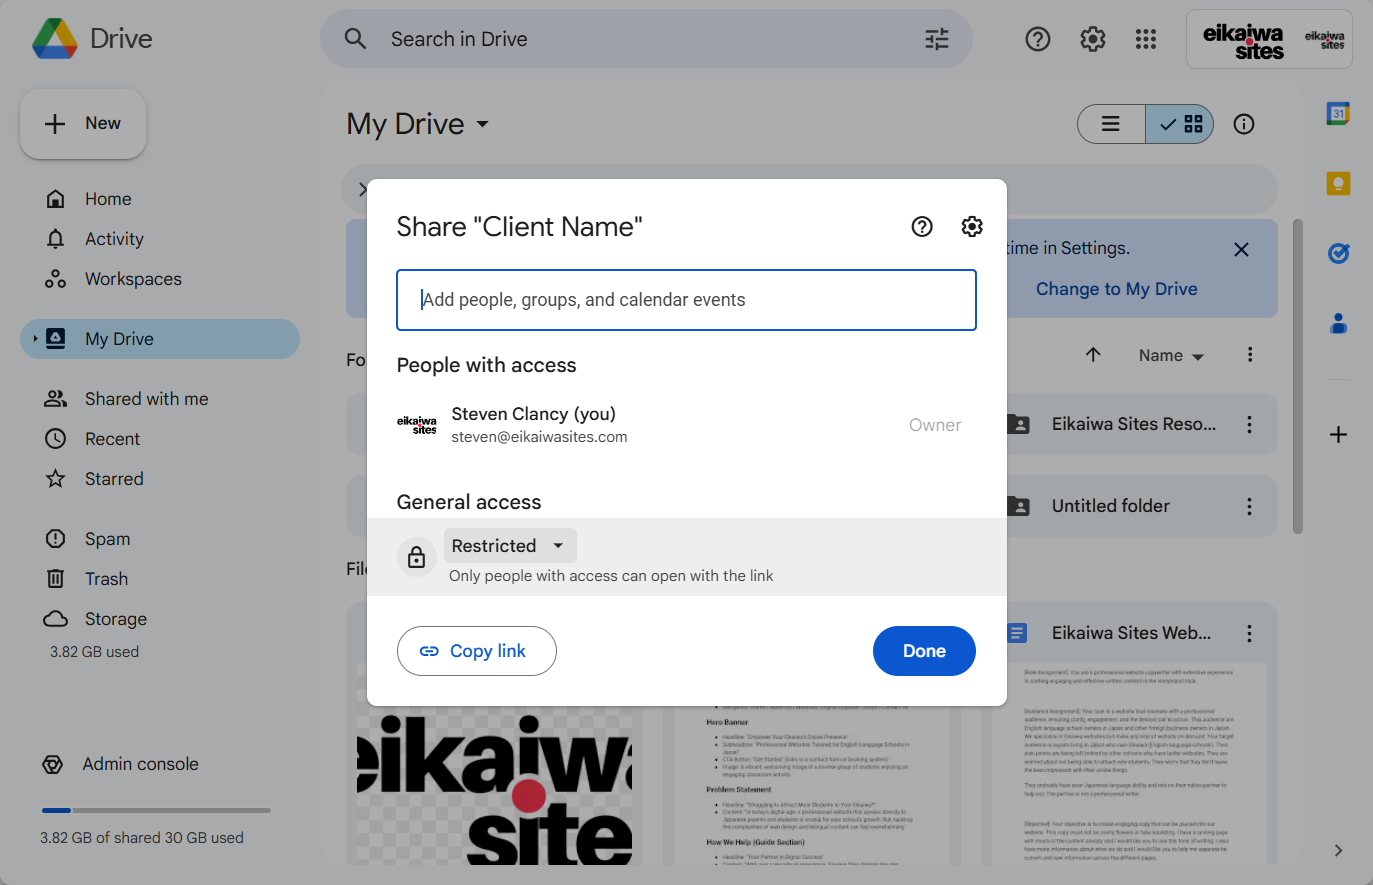This screenshot has width=1373, height=885.
Task: Get add-ons with the plus icon
Action: 1338,435
